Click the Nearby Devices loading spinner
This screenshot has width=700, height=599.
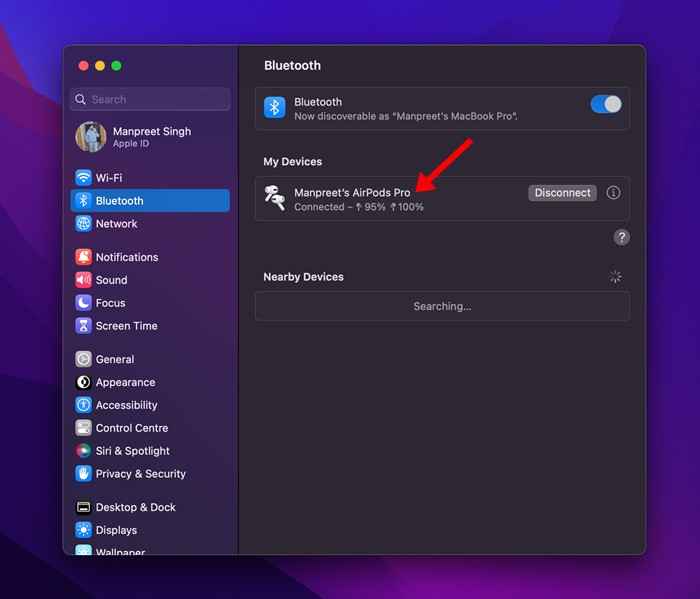[615, 277]
